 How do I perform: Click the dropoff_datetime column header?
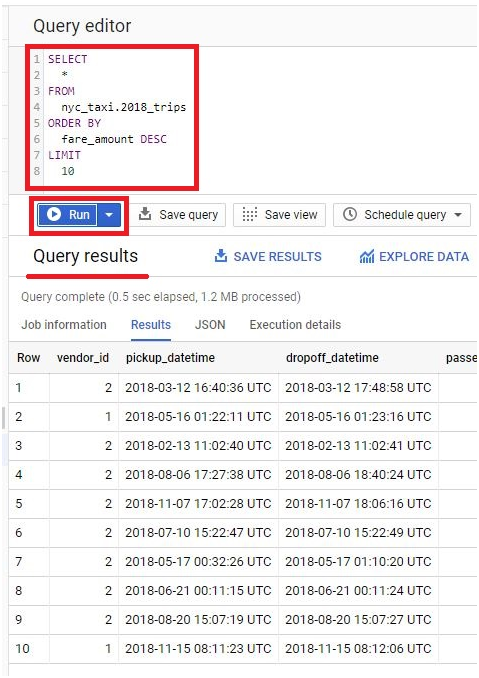(x=332, y=358)
